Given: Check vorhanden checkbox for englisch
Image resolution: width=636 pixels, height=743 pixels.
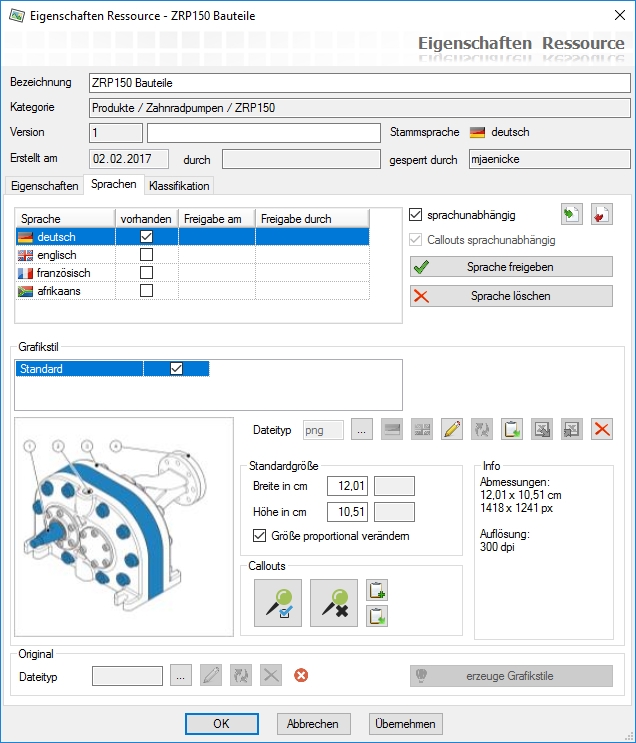Looking at the screenshot, I should [x=146, y=254].
